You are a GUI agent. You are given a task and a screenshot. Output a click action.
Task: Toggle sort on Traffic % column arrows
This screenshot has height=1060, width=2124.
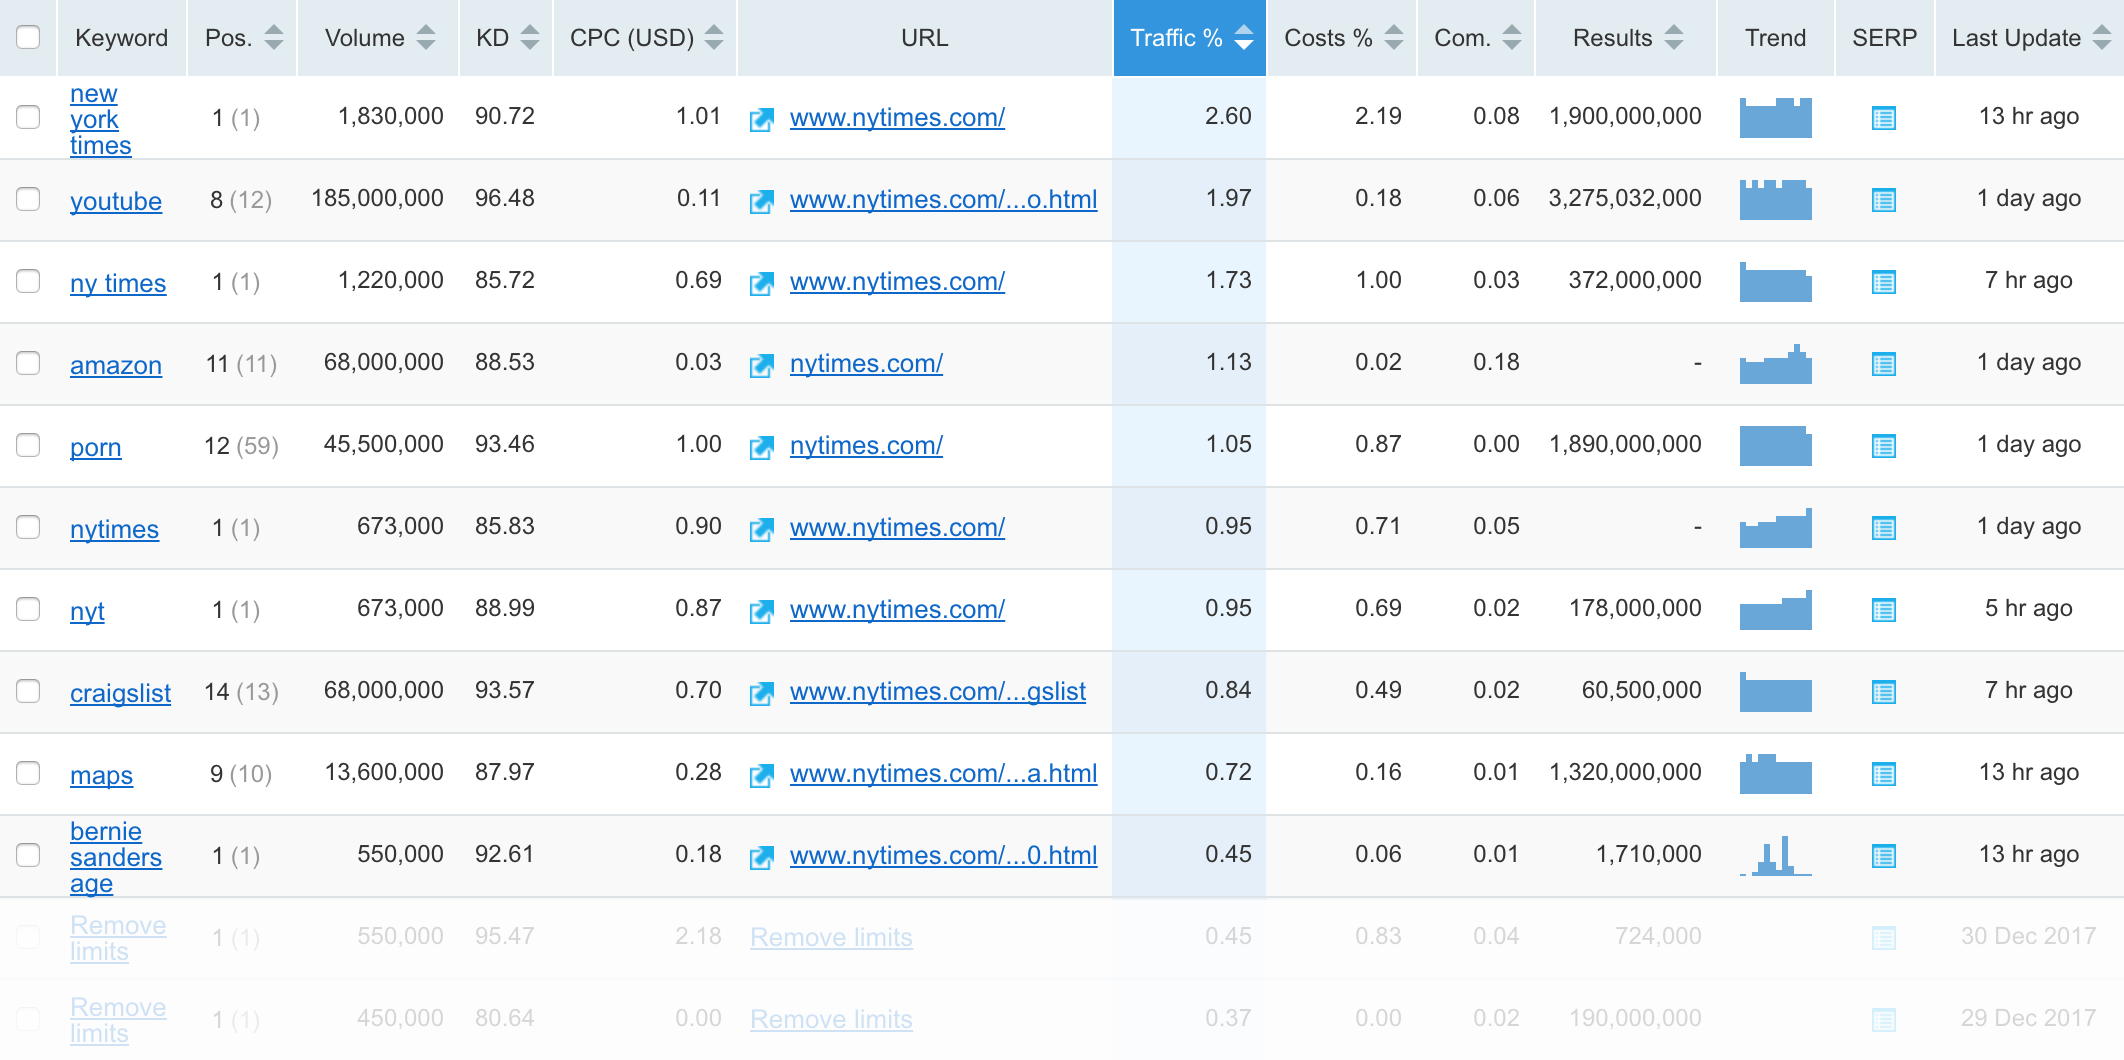[1244, 38]
